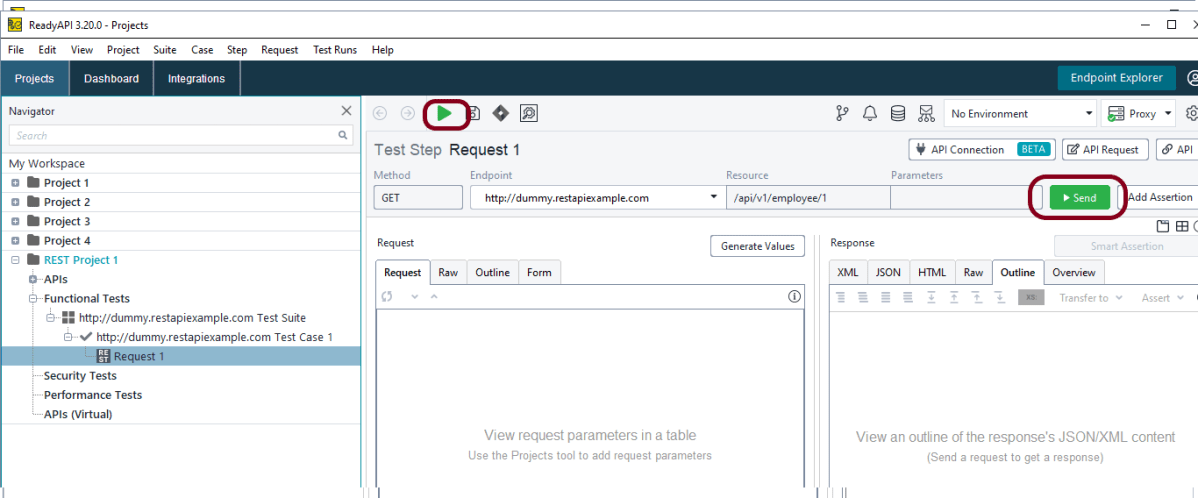Image resolution: width=1198 pixels, height=498 pixels.
Task: Click the database stack icon
Action: (x=898, y=114)
